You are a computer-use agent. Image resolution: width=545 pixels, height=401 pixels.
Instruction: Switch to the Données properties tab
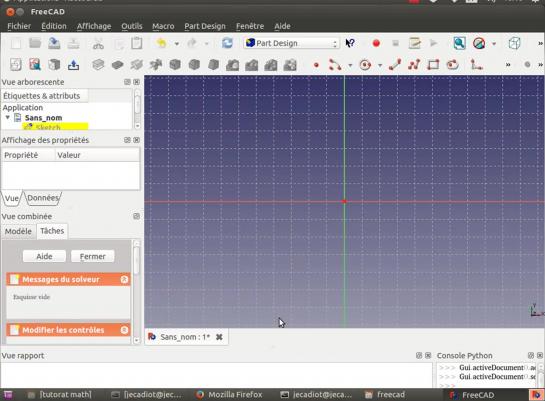43,198
